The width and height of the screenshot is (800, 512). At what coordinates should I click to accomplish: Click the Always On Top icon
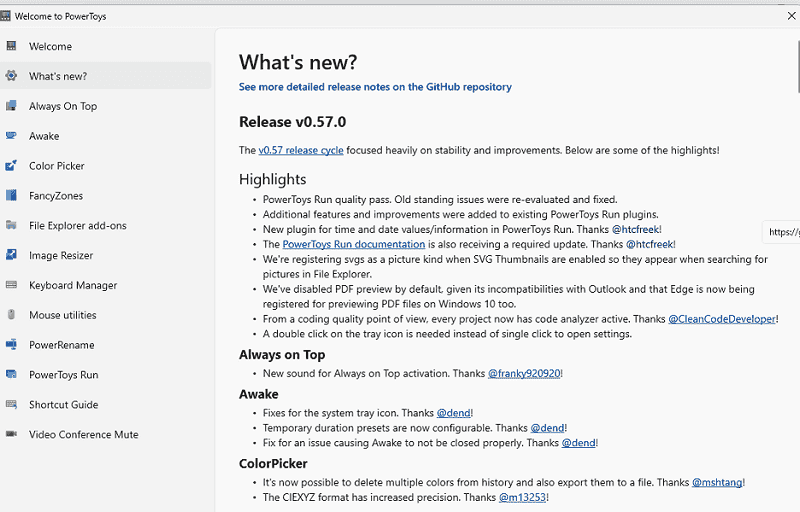coord(11,106)
